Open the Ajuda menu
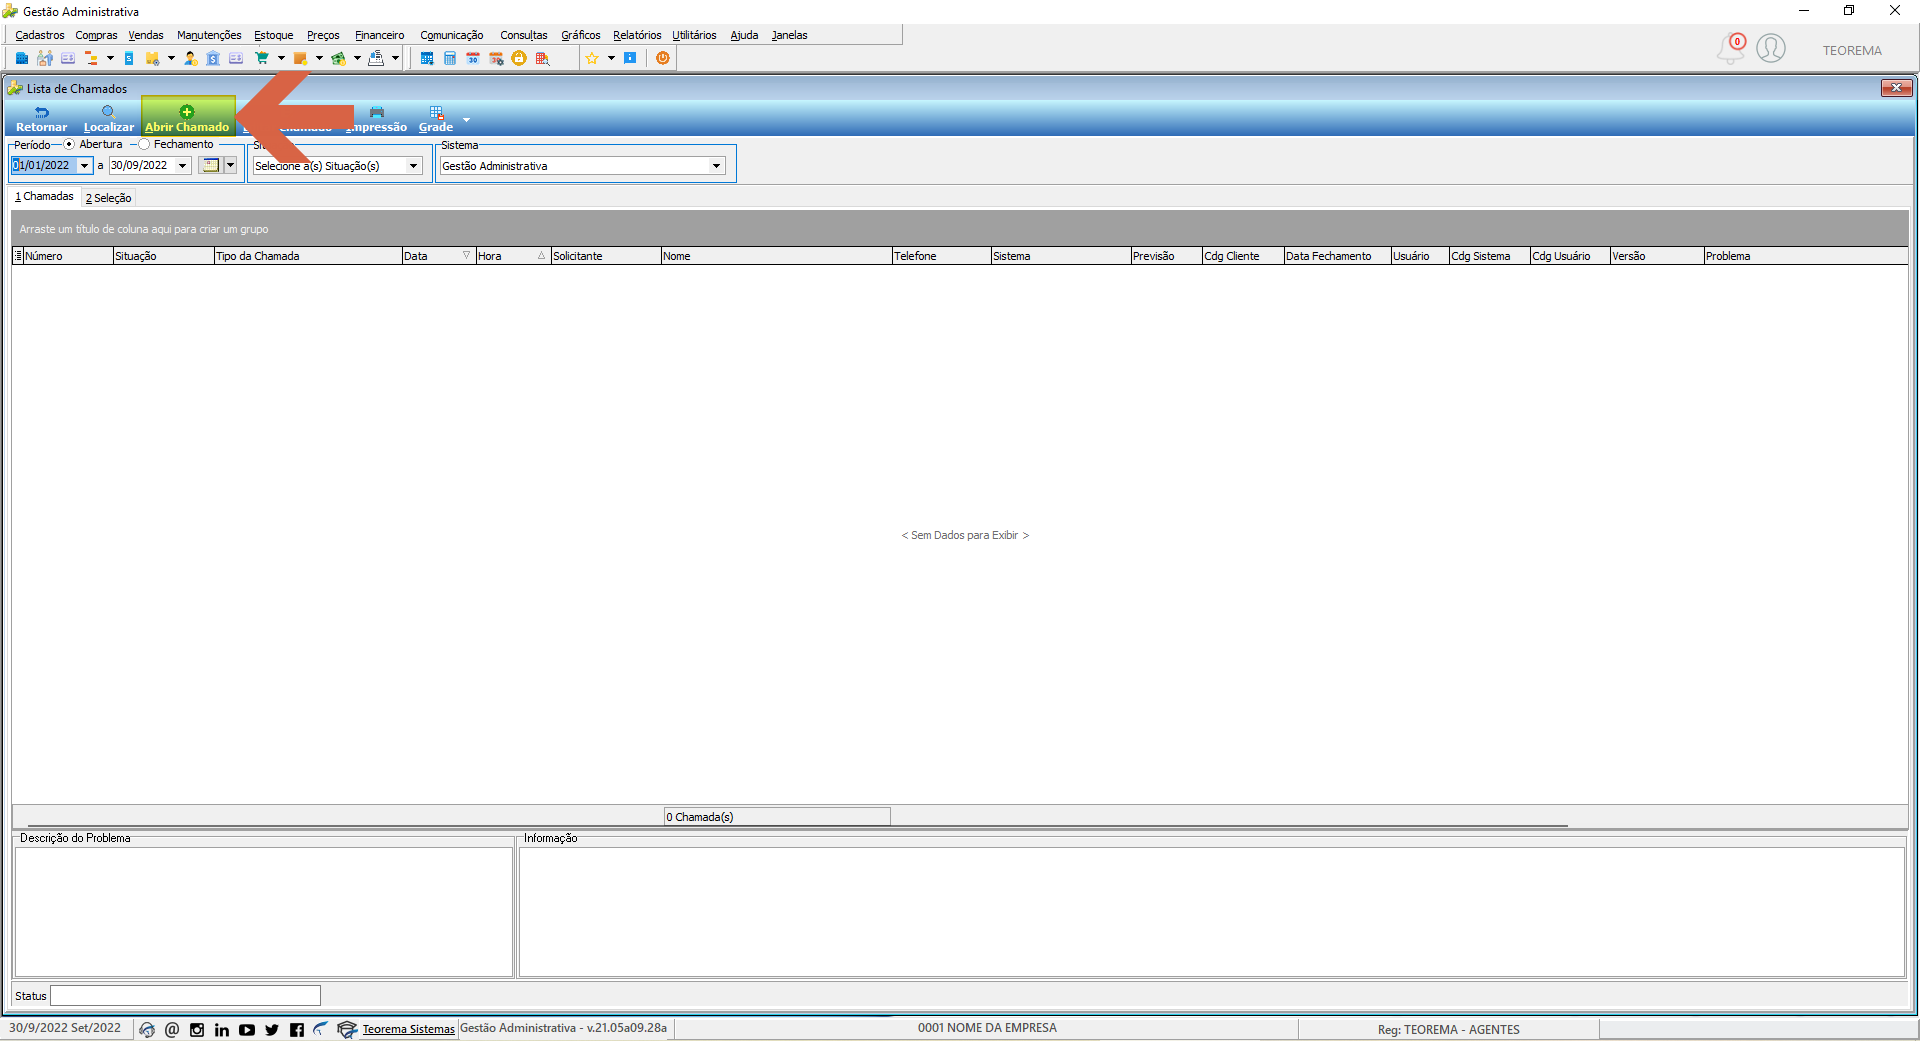Viewport: 1920px width, 1041px height. (744, 35)
